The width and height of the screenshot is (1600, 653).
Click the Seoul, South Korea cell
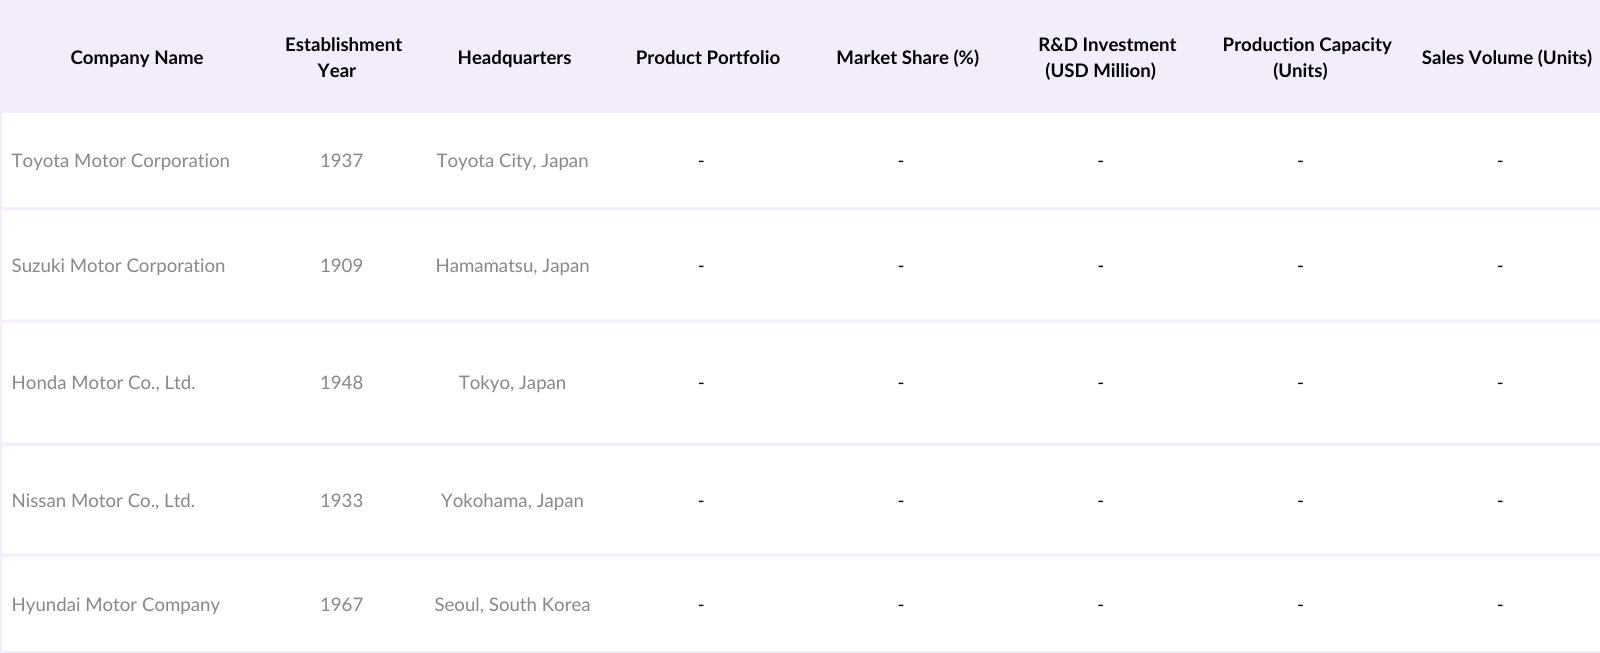coord(512,604)
